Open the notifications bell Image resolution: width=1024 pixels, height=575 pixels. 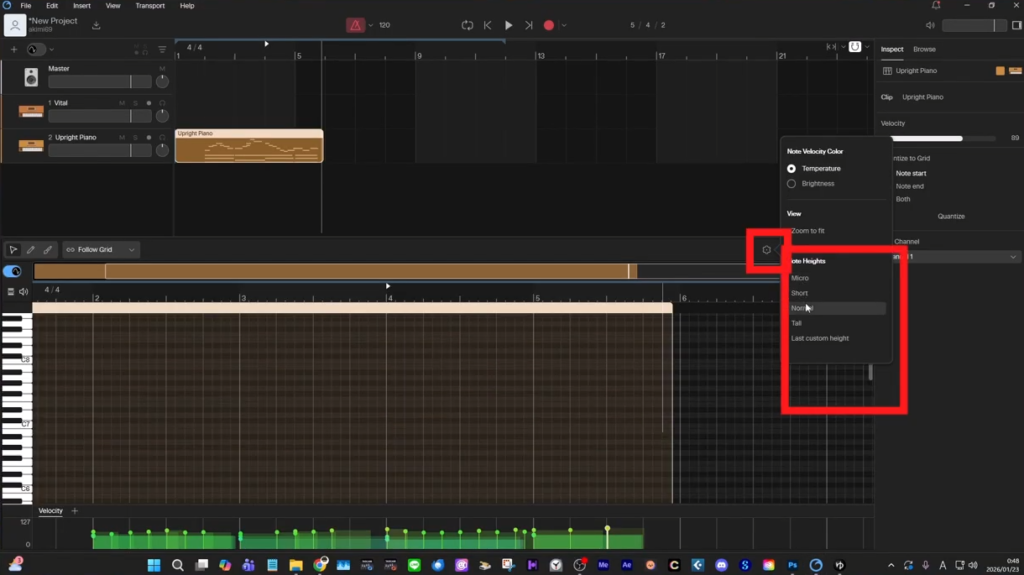tap(935, 6)
